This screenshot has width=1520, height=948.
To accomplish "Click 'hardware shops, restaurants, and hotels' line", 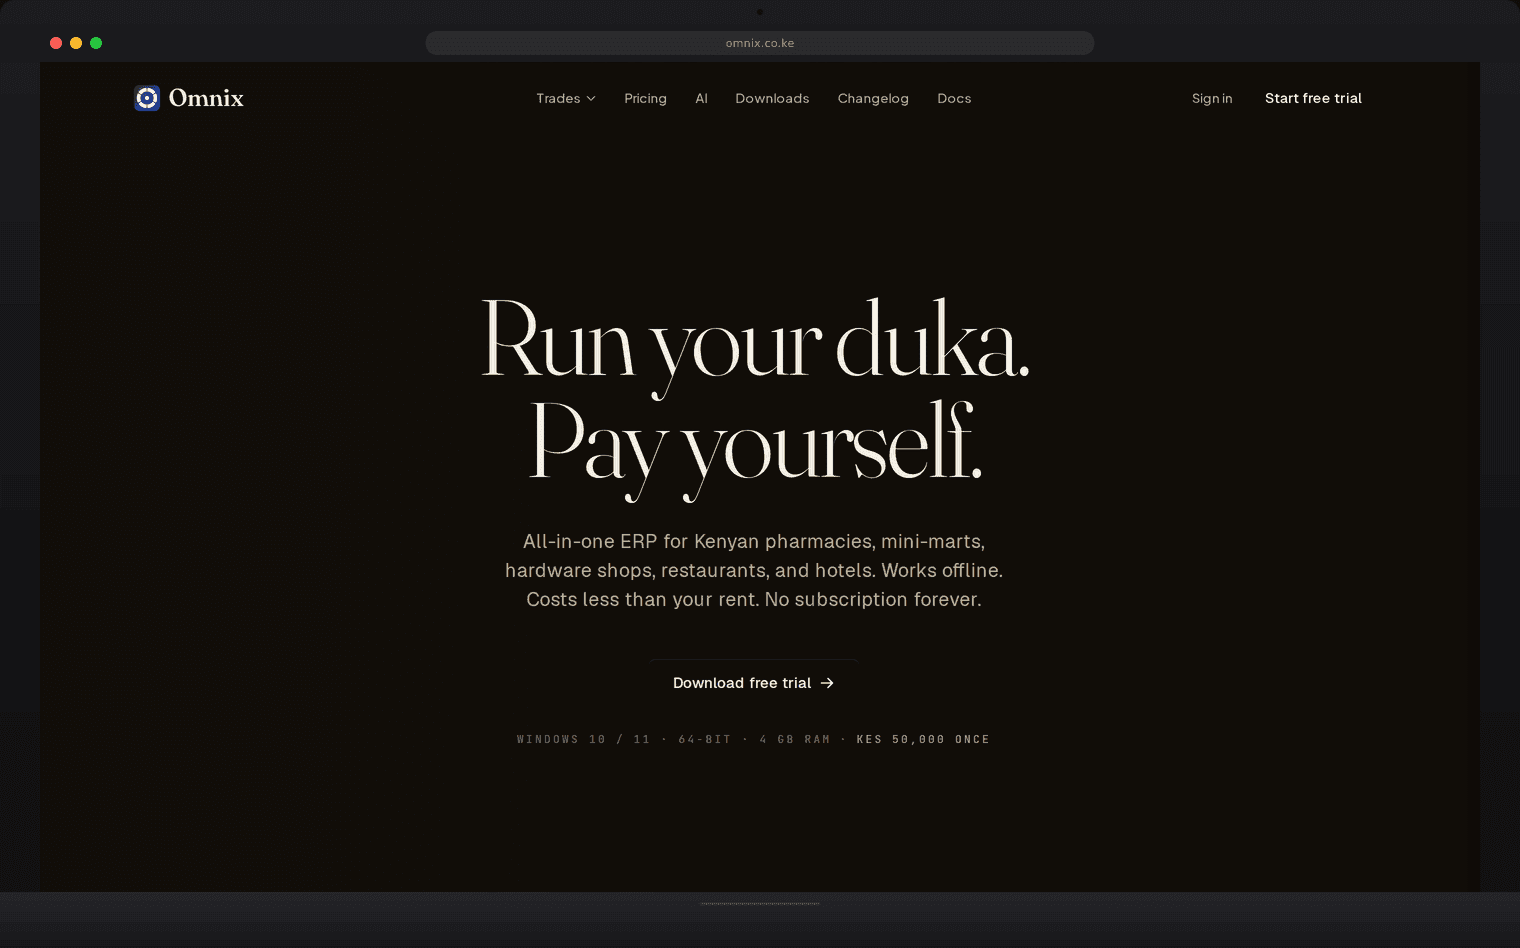I will 690,570.
